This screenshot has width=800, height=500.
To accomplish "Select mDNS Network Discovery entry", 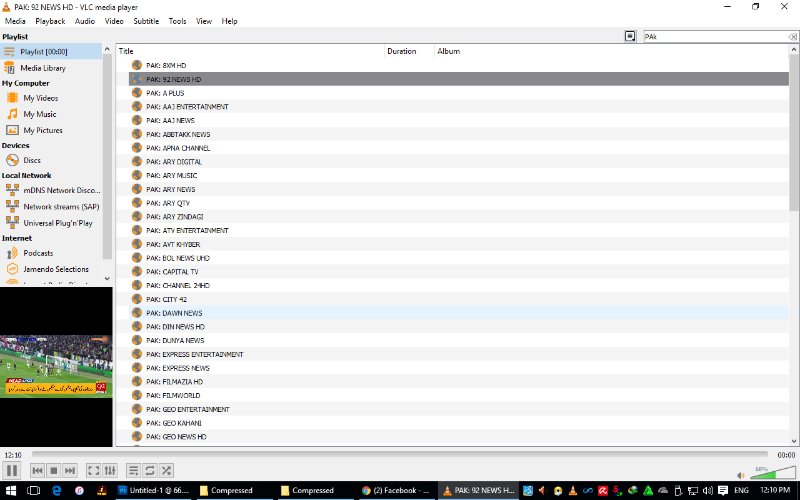I will [x=51, y=190].
